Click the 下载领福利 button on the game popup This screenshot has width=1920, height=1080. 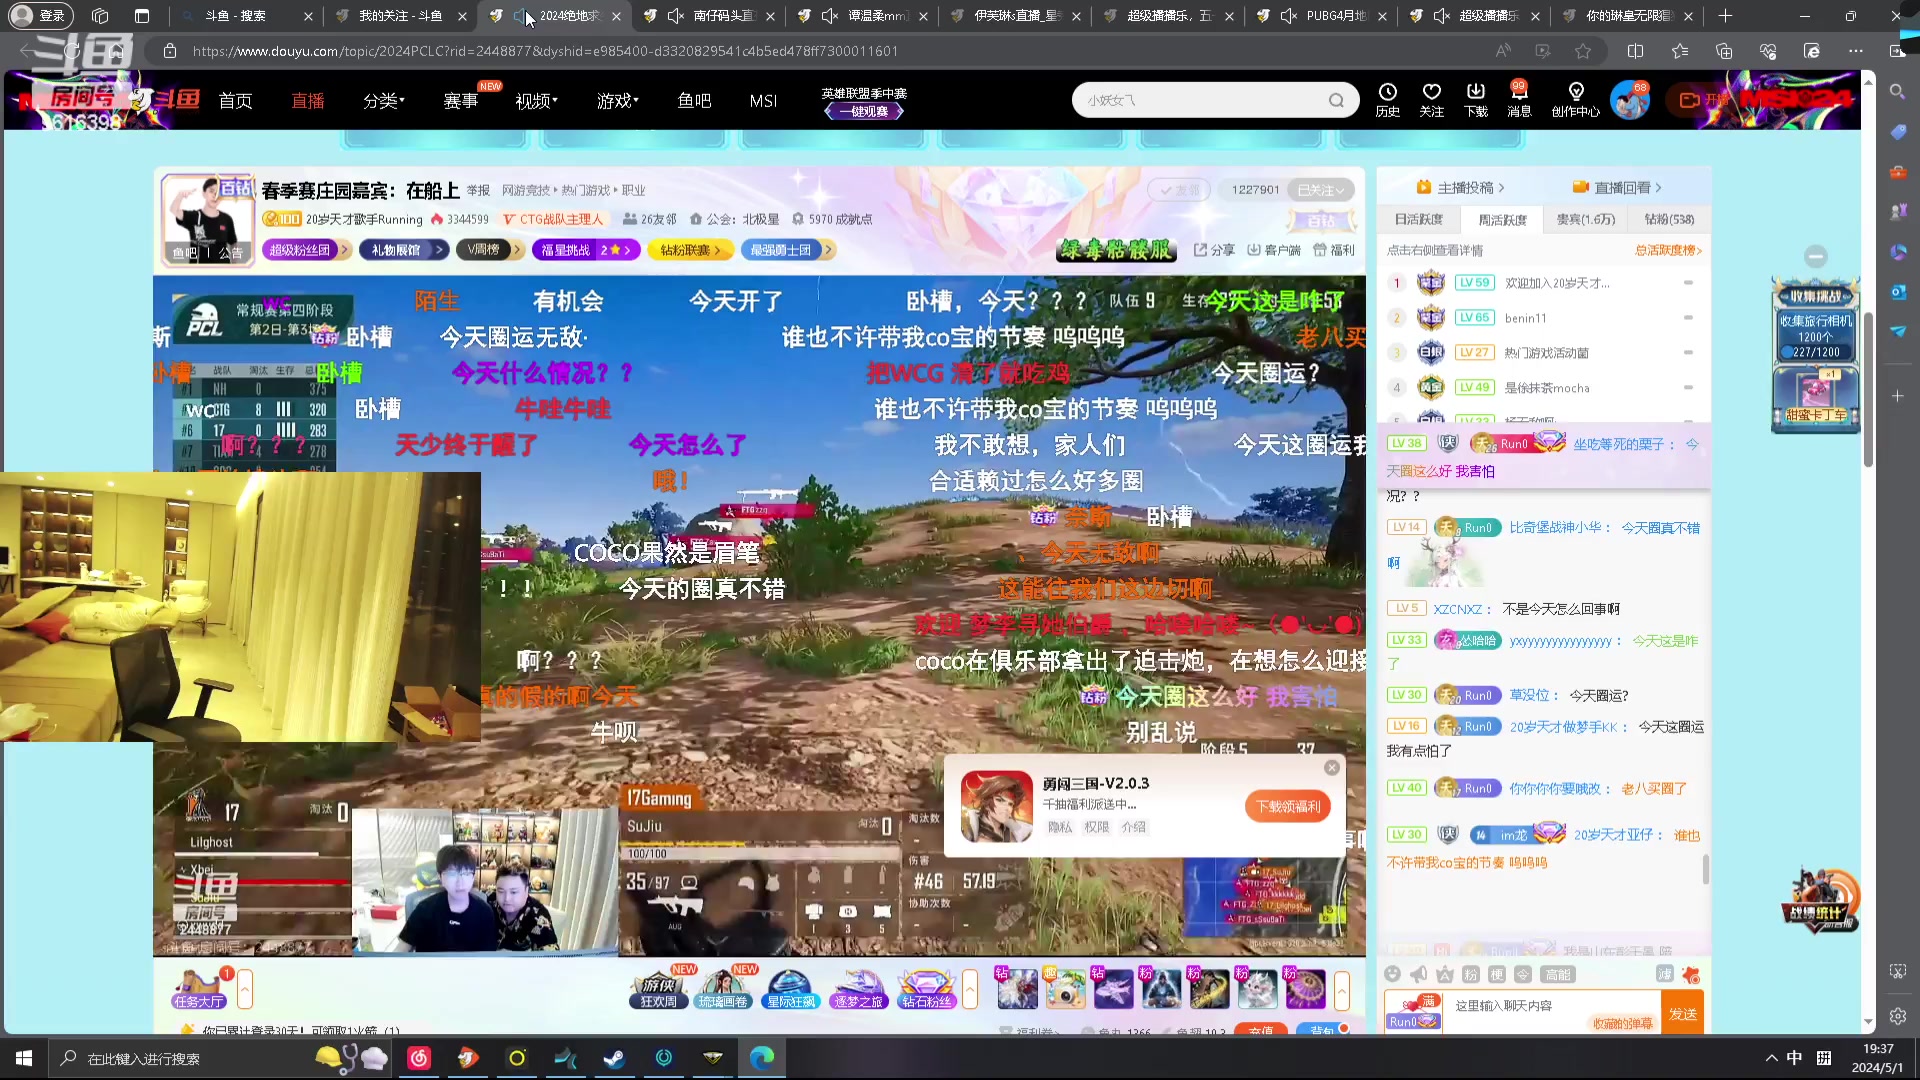1287,806
